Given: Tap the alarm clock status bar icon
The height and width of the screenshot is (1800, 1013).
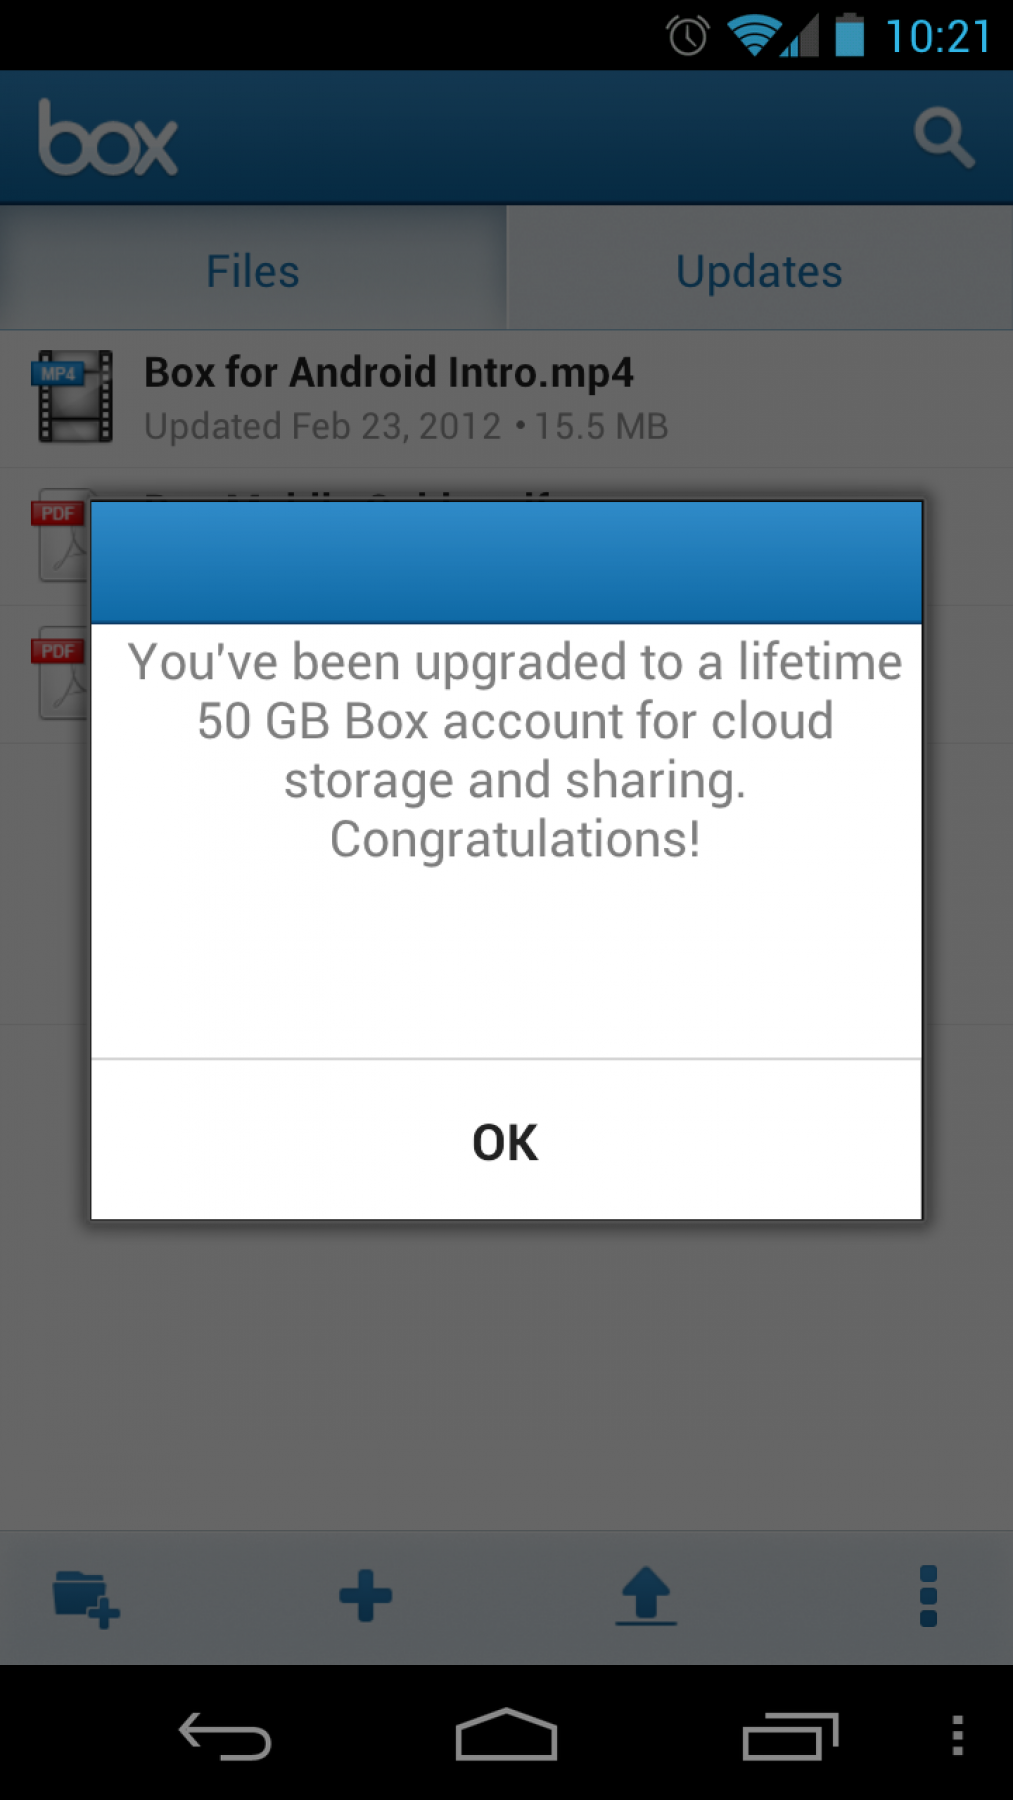Looking at the screenshot, I should click(x=687, y=37).
